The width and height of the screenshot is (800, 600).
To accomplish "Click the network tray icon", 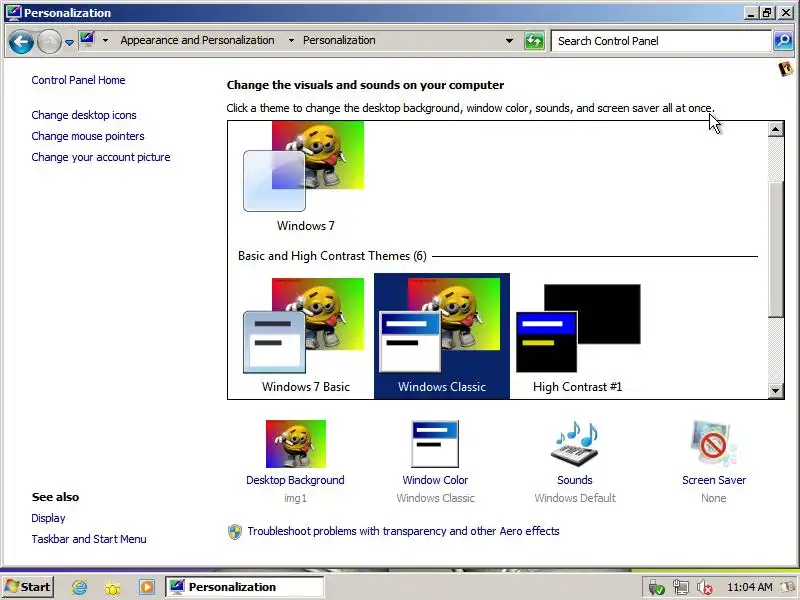I will (x=681, y=588).
